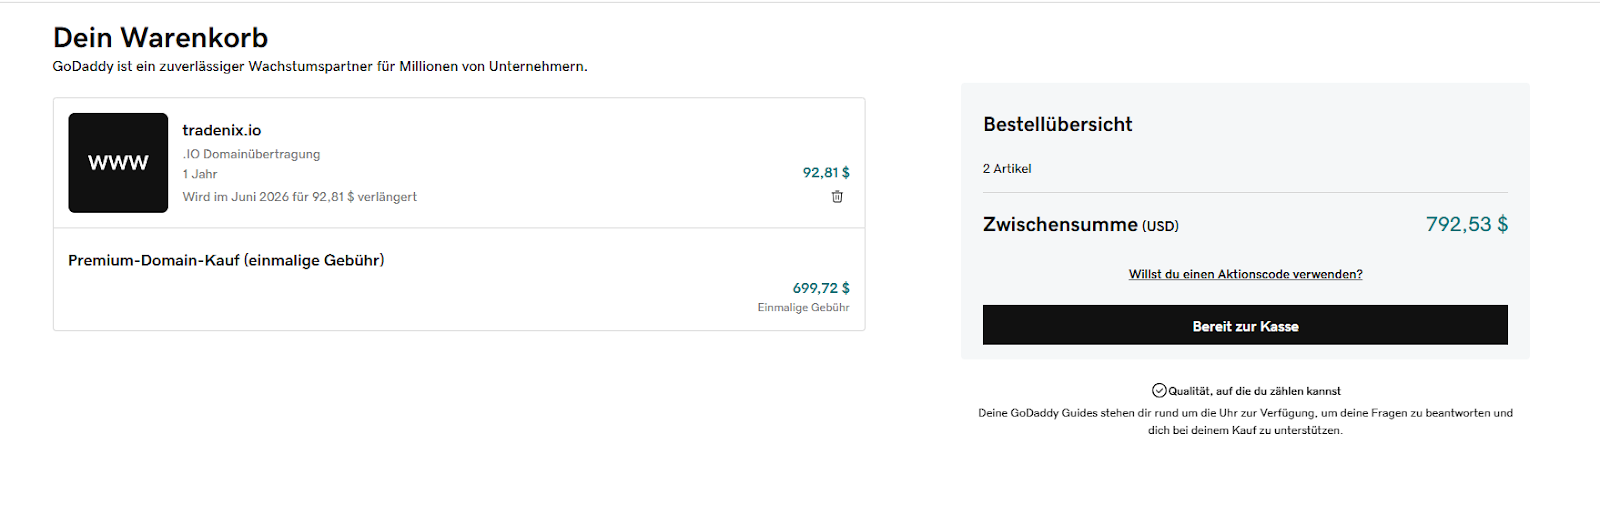The image size is (1600, 515).
Task: Click the Bestellübersicht heading
Action: point(1058,124)
